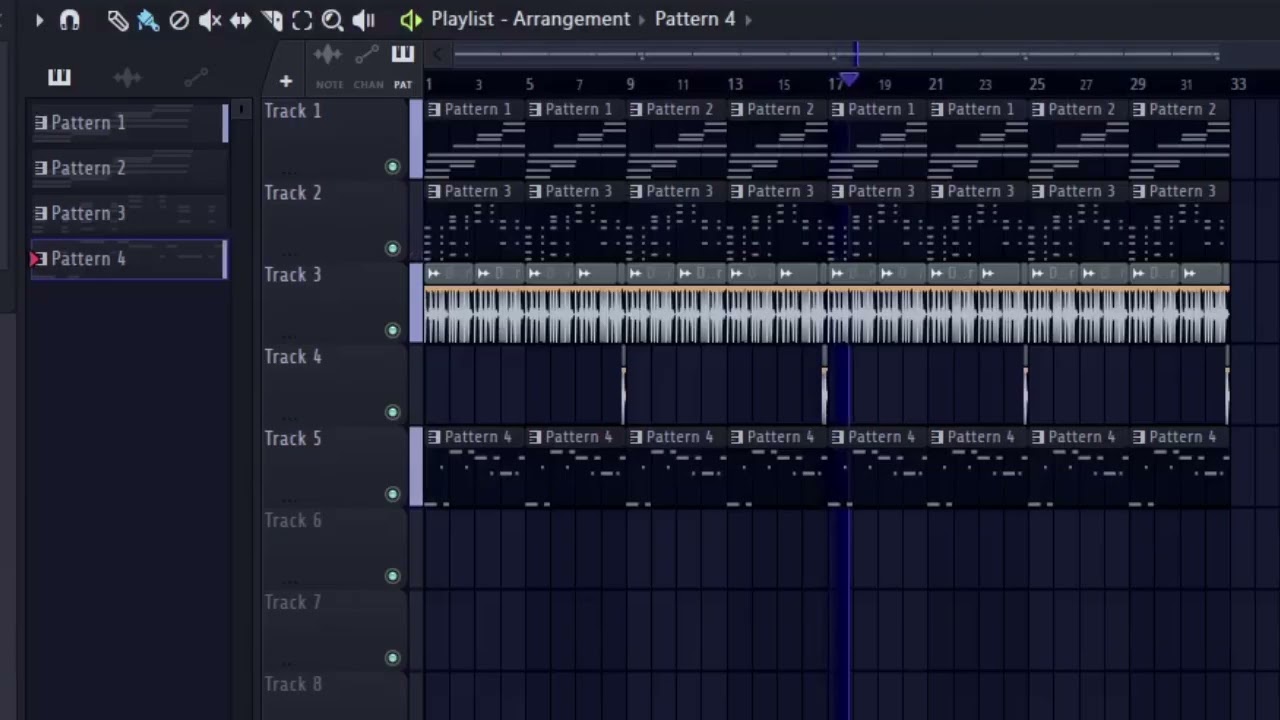
Task: Click the piano-roll icon beside Pattern 3 in picker
Action: click(x=41, y=213)
